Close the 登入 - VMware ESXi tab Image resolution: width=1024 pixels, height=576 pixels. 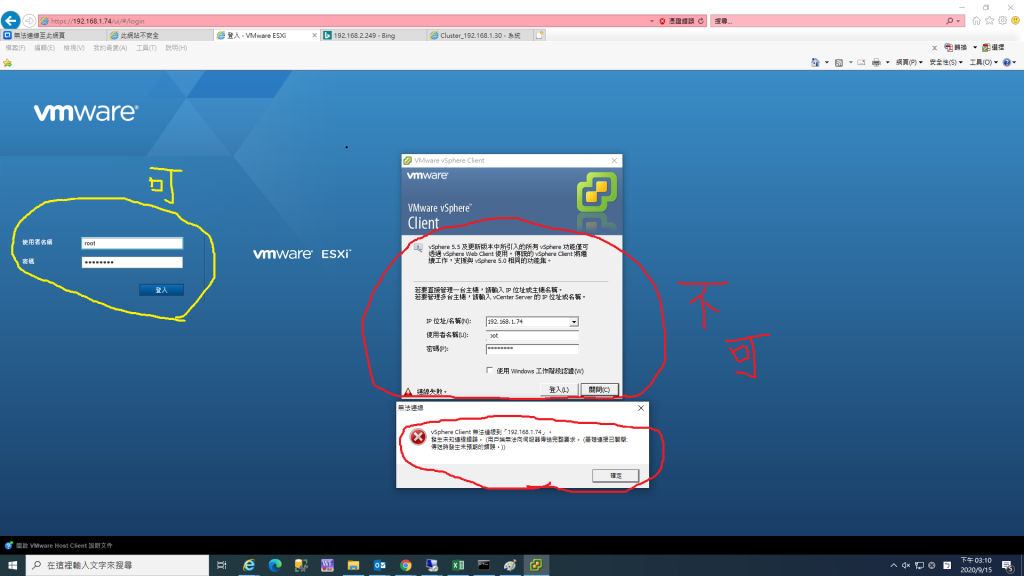point(314,35)
